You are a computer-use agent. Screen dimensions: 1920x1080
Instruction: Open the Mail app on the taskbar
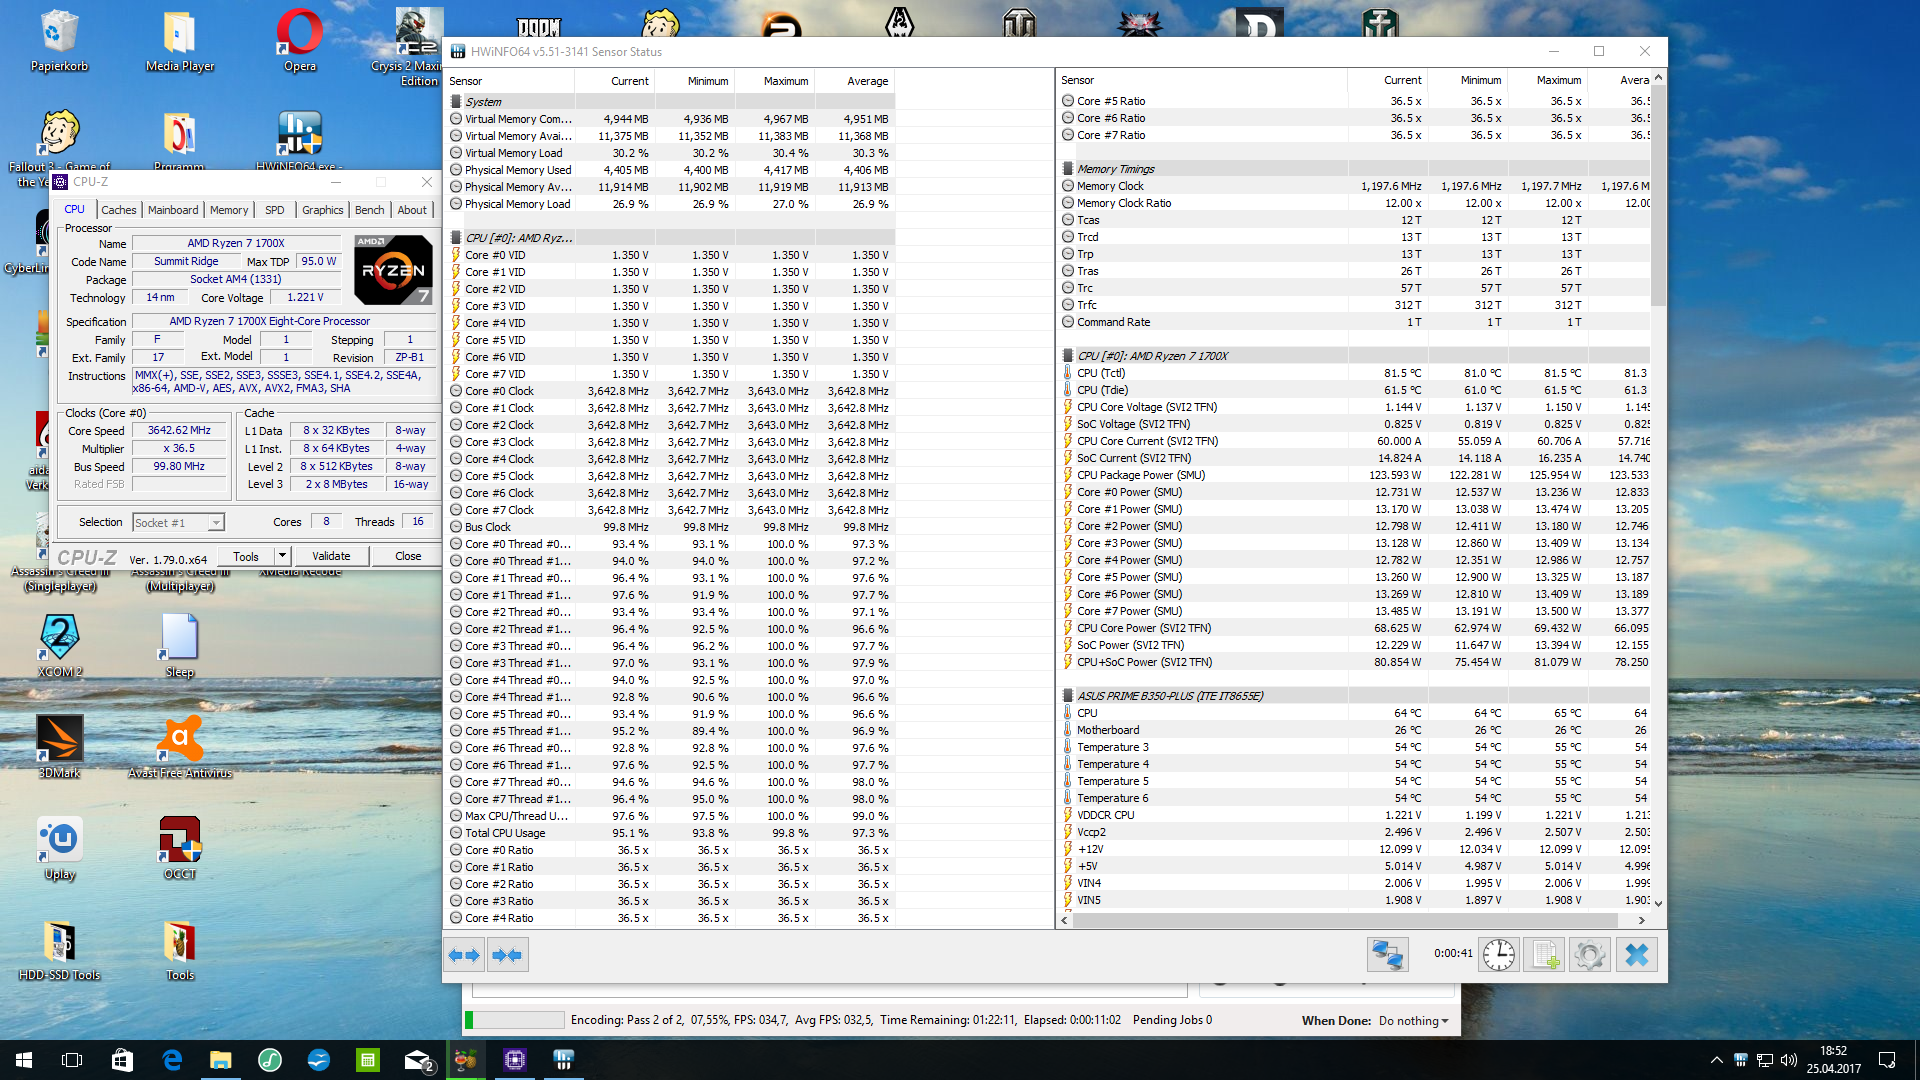pyautogui.click(x=417, y=1060)
